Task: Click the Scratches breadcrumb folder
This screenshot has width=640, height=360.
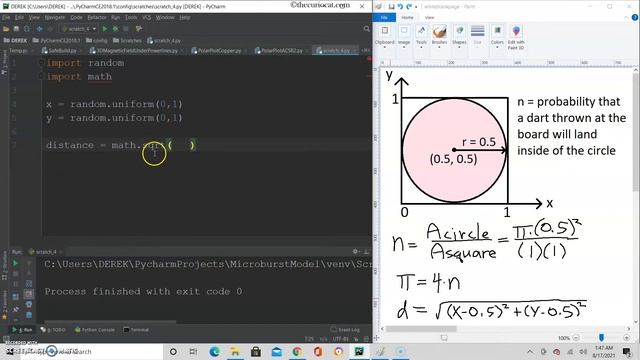Action: [x=127, y=40]
